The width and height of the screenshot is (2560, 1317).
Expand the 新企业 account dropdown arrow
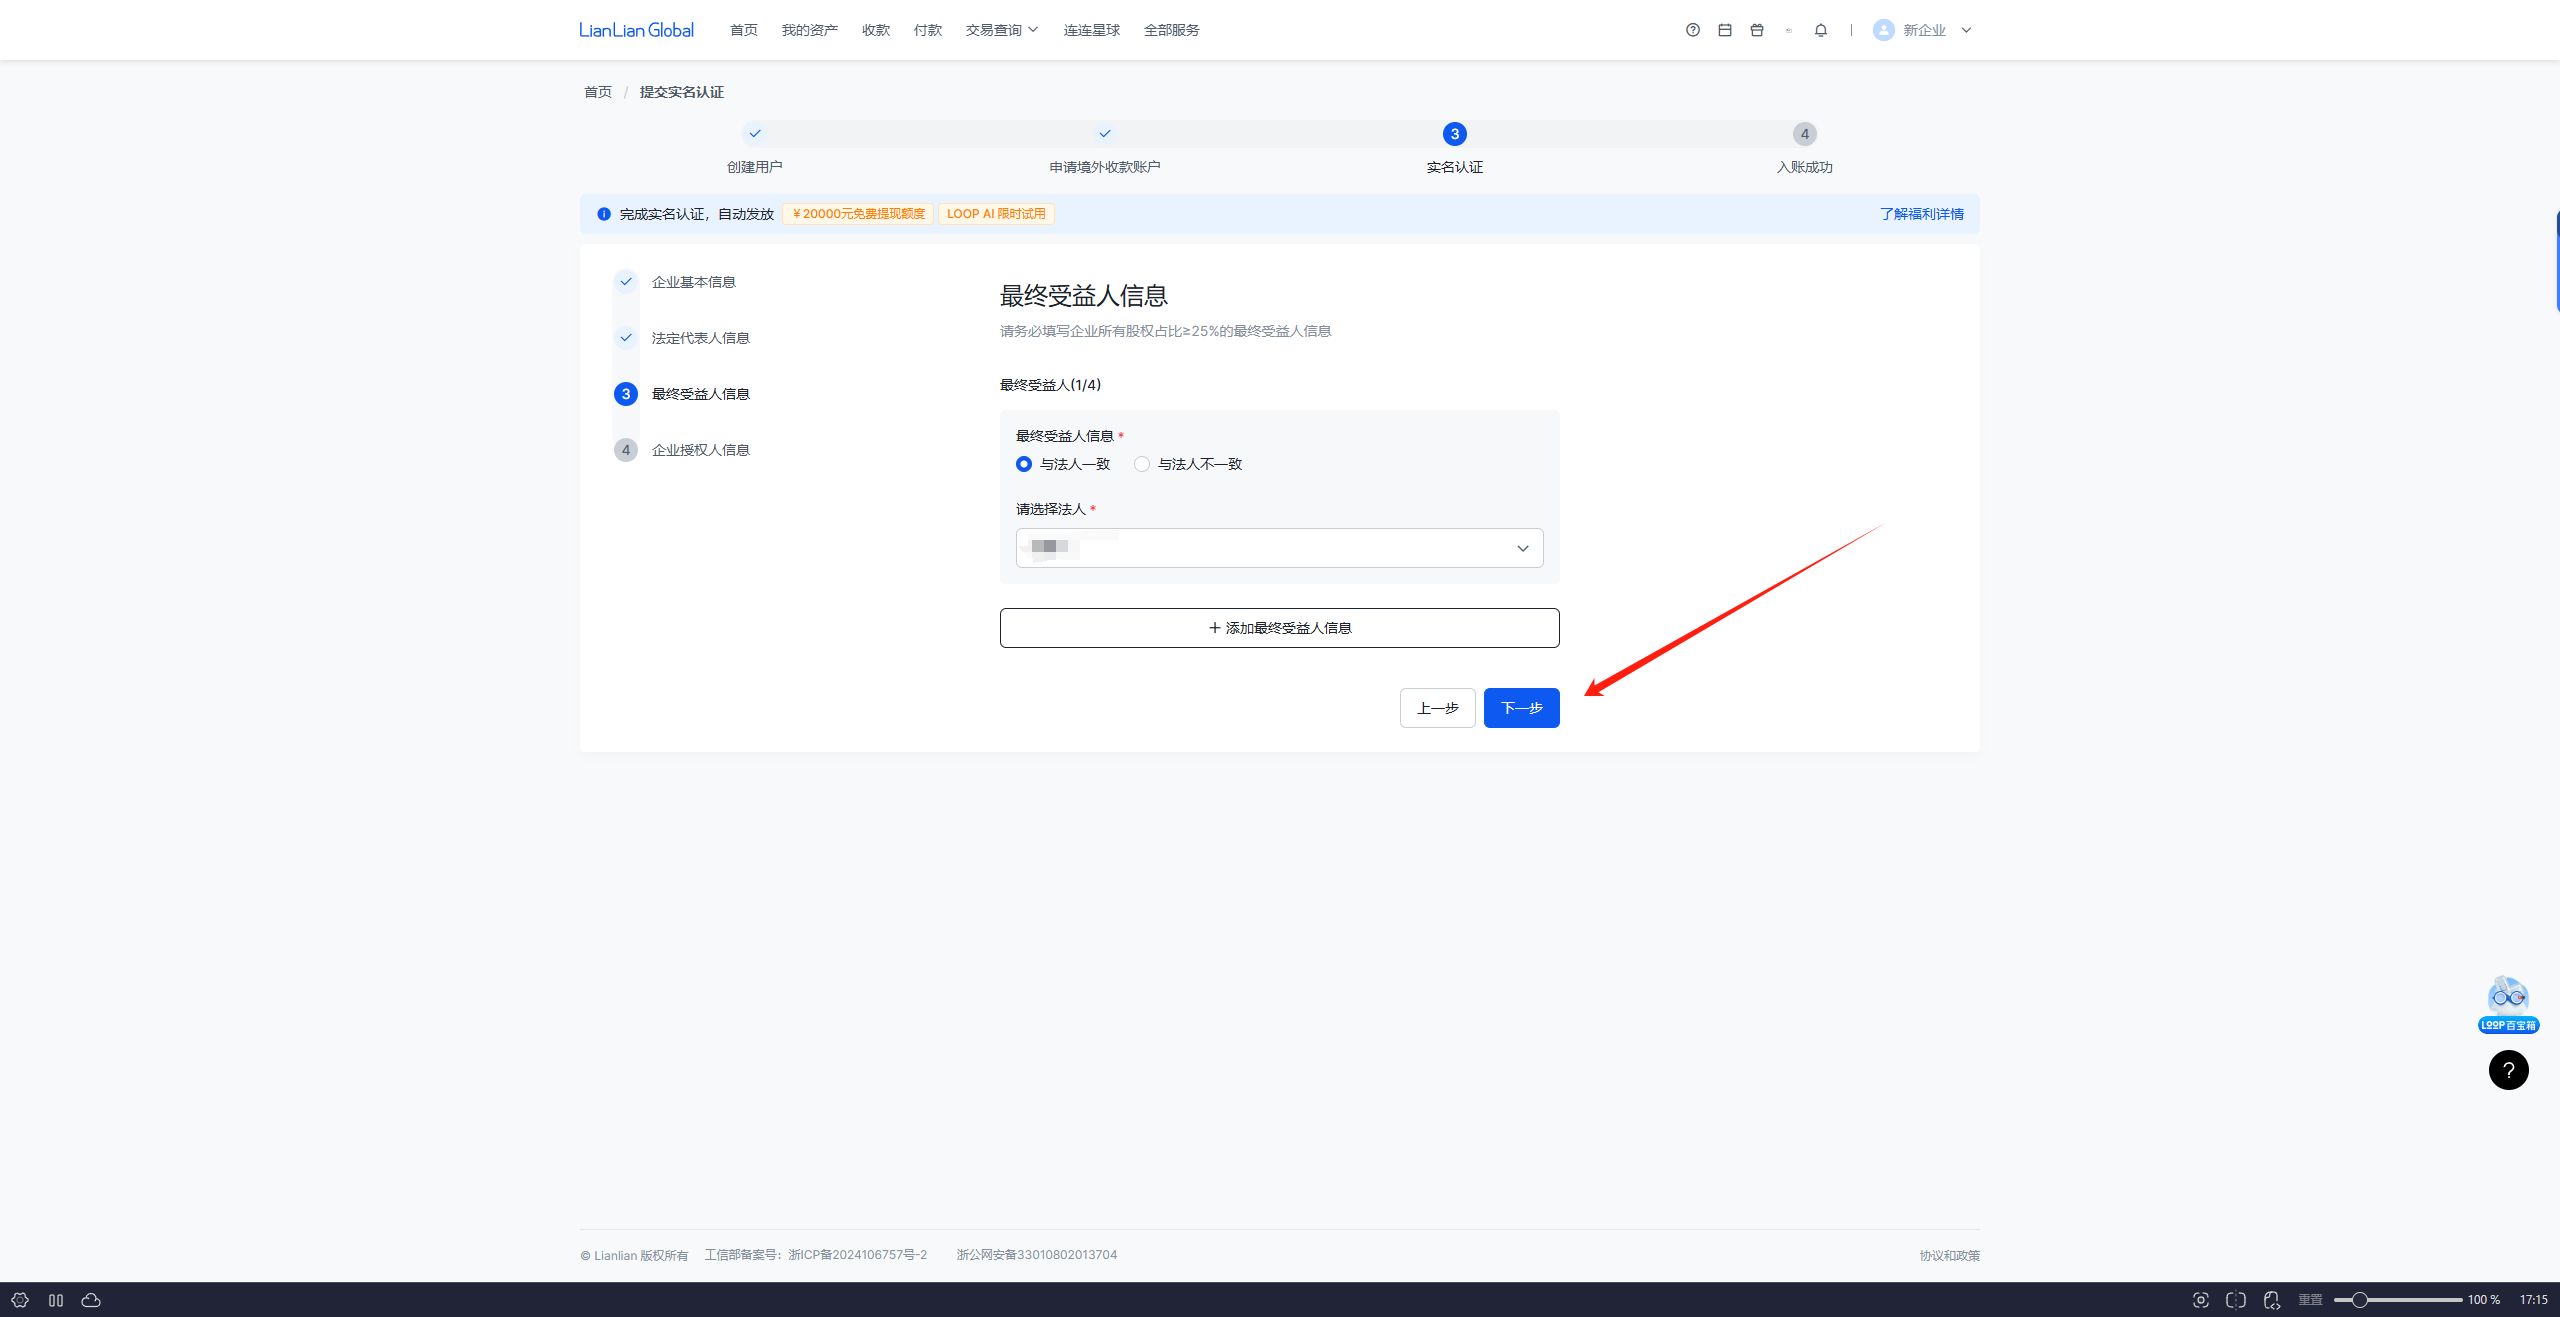click(1966, 30)
